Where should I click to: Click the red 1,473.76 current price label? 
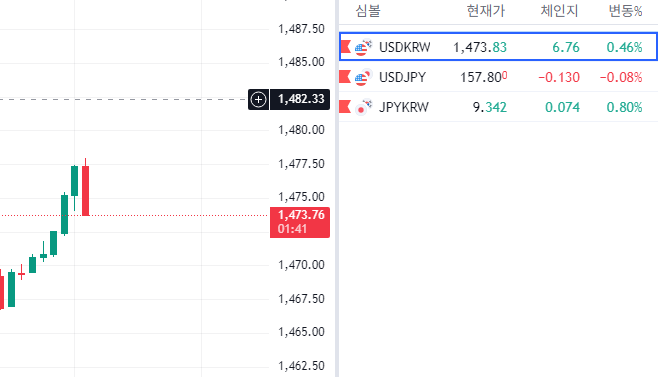pos(300,222)
